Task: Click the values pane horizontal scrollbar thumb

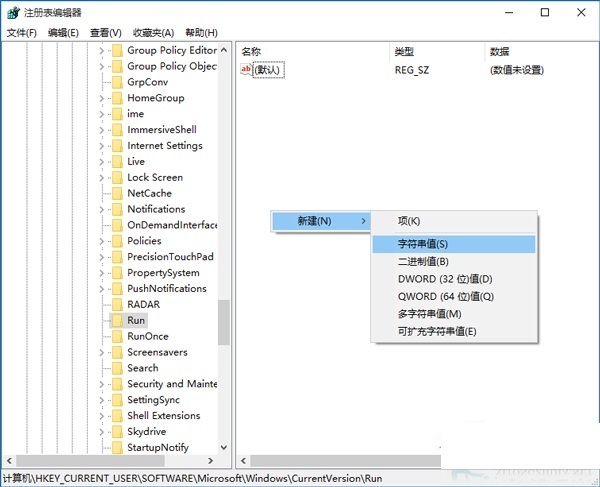Action: 346,461
